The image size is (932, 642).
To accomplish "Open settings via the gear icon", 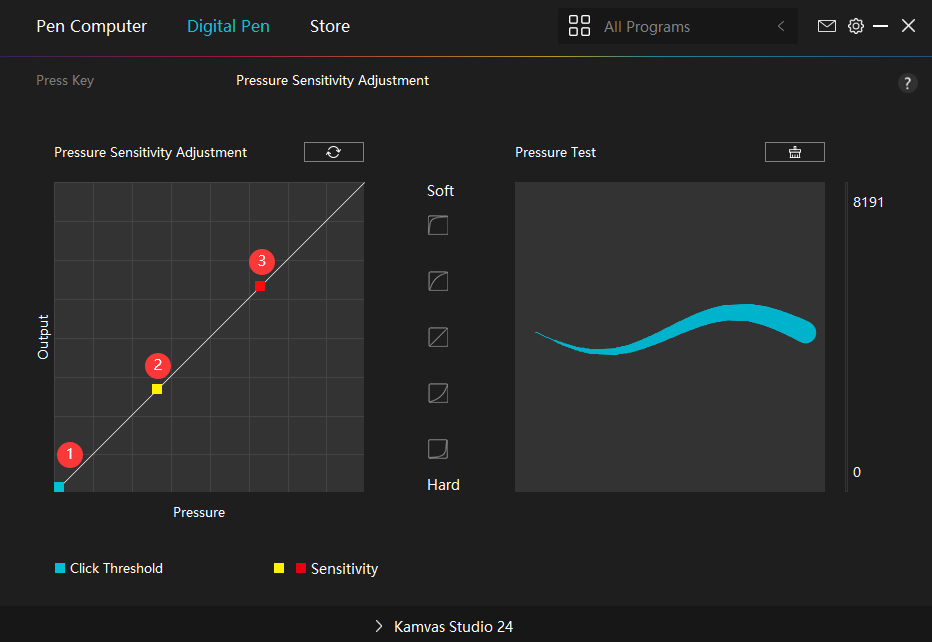I will (x=856, y=26).
